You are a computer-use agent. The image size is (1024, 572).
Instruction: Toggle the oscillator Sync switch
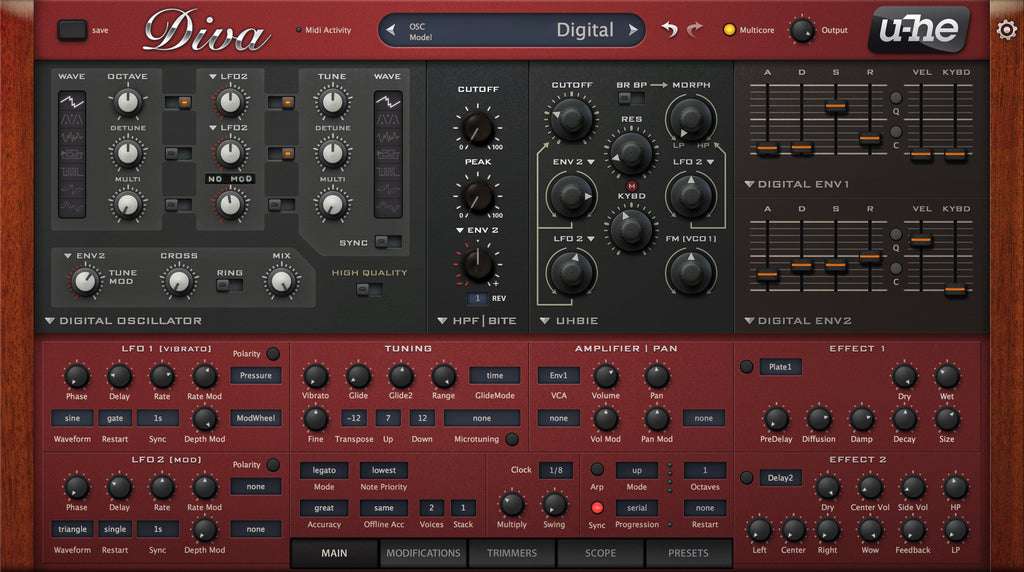pos(388,242)
